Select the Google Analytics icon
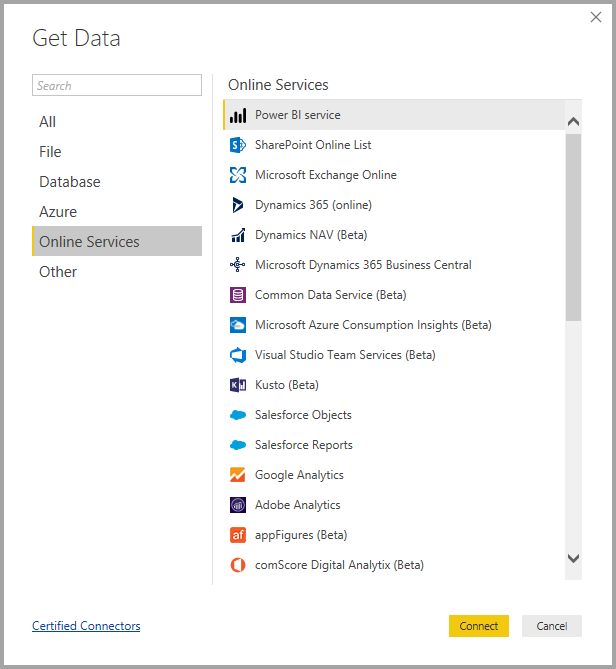This screenshot has width=616, height=669. tap(238, 475)
